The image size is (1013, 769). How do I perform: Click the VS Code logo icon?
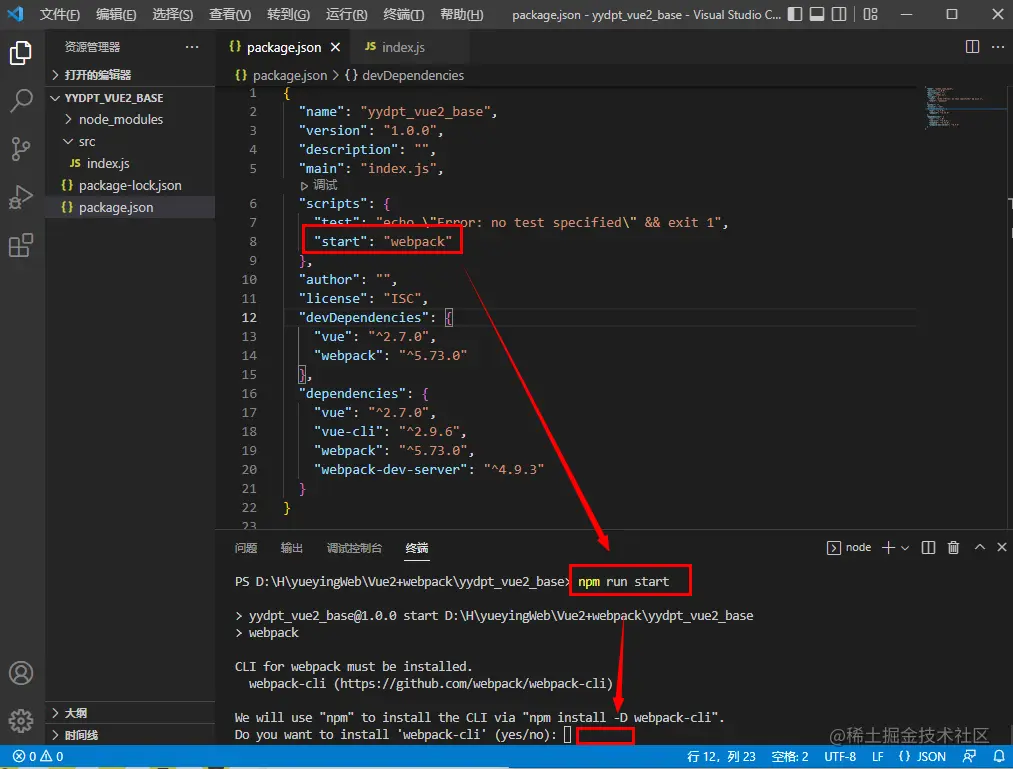[x=16, y=14]
